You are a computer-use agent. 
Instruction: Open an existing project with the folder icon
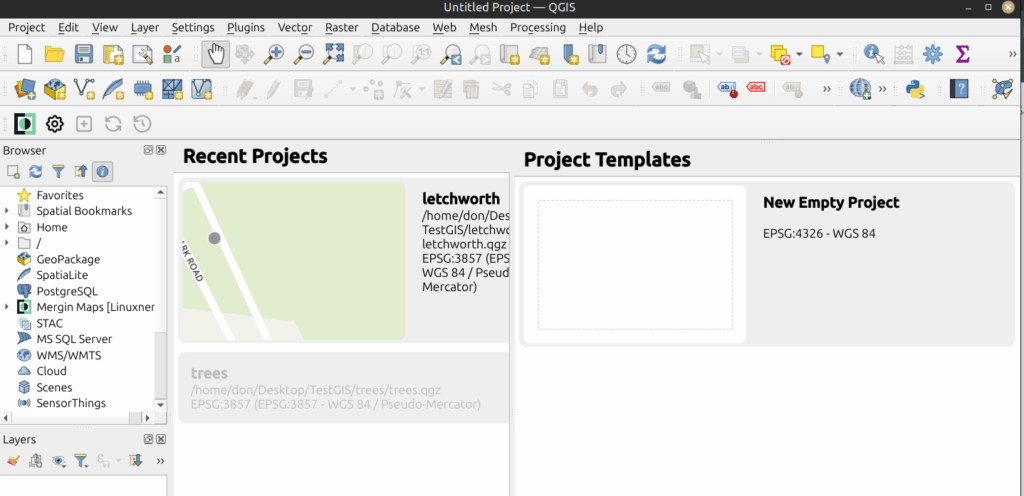pyautogui.click(x=54, y=54)
